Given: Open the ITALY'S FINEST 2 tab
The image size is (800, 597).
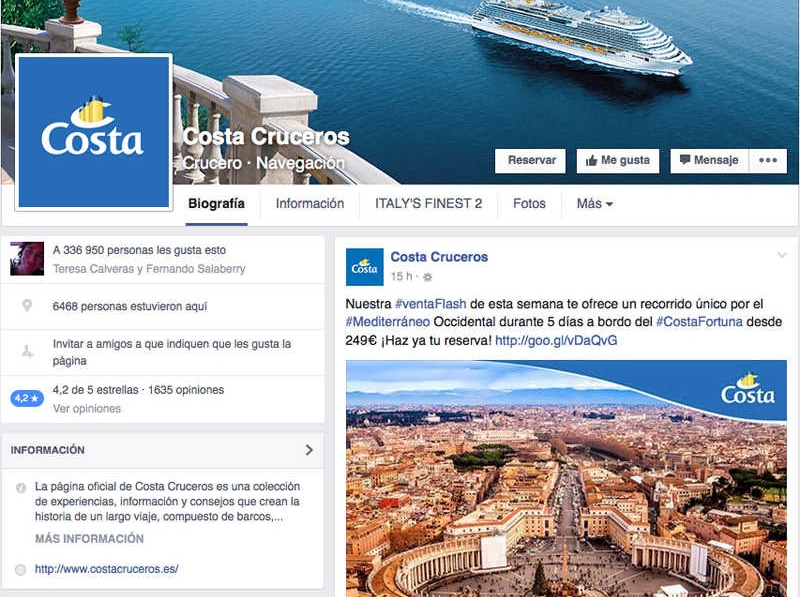Looking at the screenshot, I should pos(428,204).
